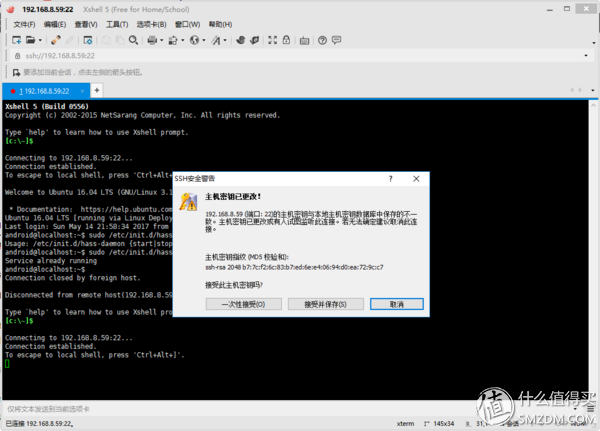This screenshot has height=431, width=600.
Task: Click 接受并保存(S) accept and save button
Action: [x=326, y=304]
